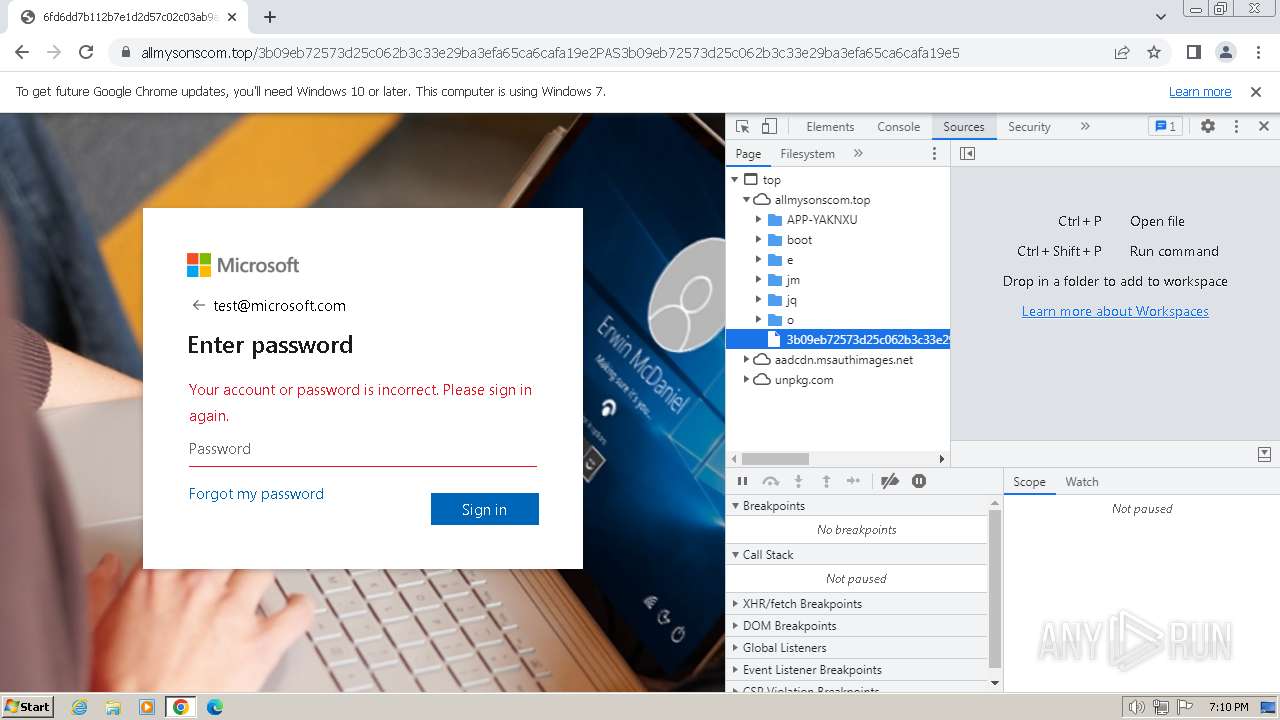The height and width of the screenshot is (720, 1280).
Task: Expand XHR/fetch Breakpoints section
Action: click(x=856, y=604)
